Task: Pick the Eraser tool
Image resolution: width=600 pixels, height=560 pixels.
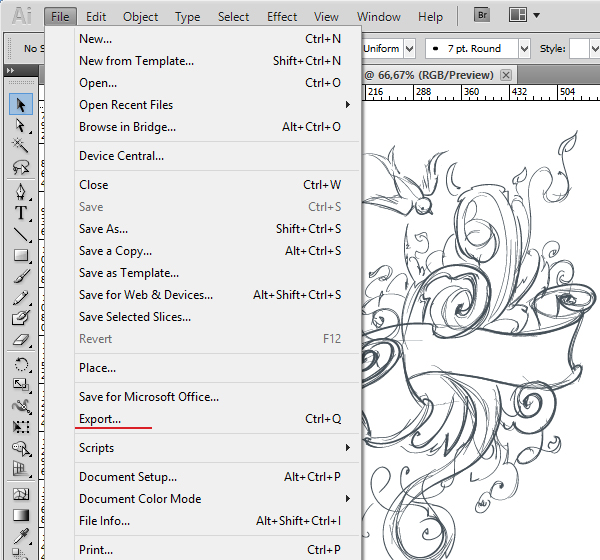Action: (21, 341)
